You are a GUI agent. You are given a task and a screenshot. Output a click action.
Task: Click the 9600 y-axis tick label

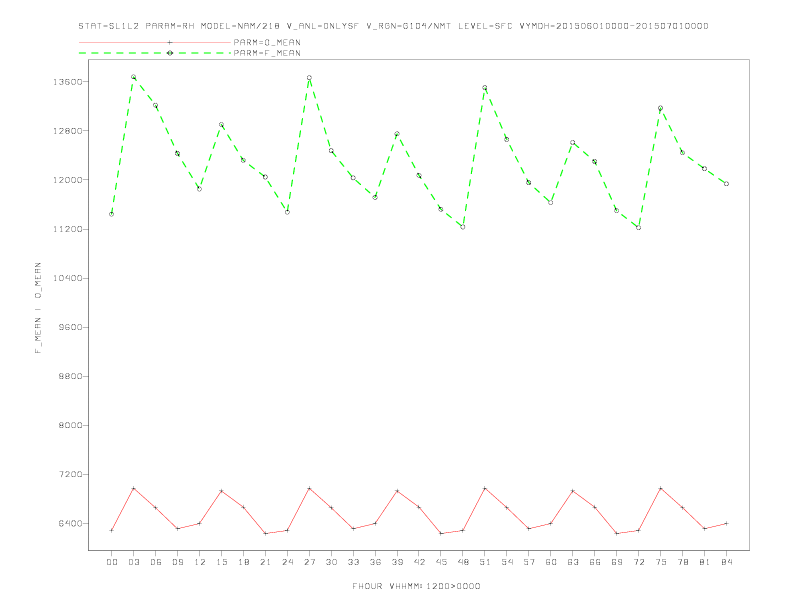[x=70, y=327]
